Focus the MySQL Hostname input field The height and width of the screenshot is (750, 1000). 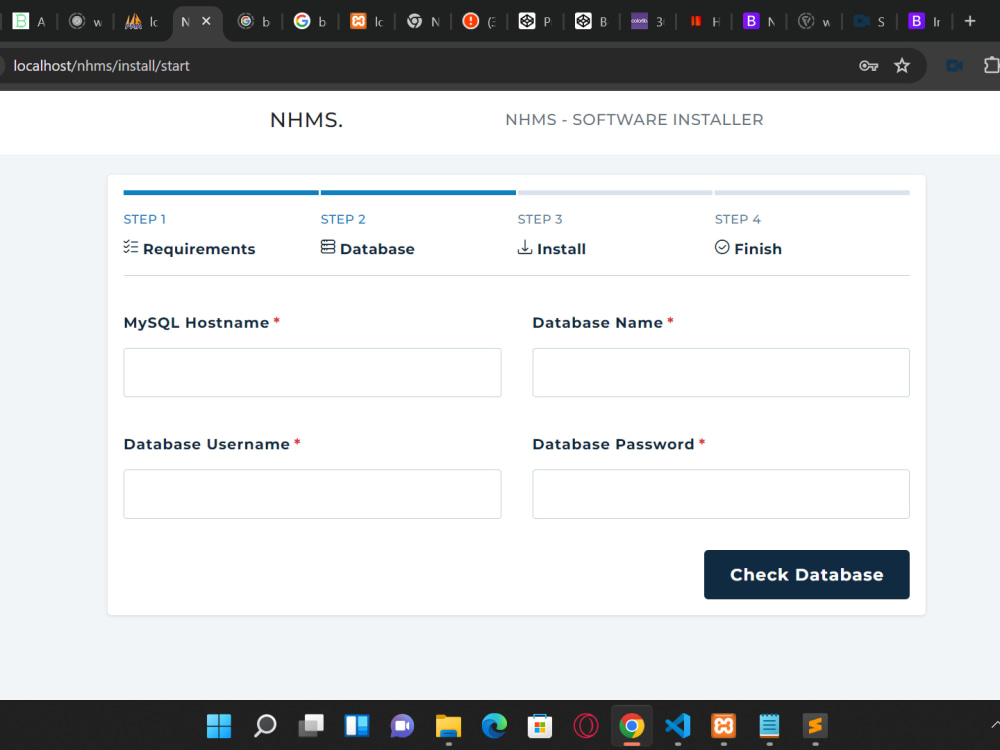[x=312, y=372]
